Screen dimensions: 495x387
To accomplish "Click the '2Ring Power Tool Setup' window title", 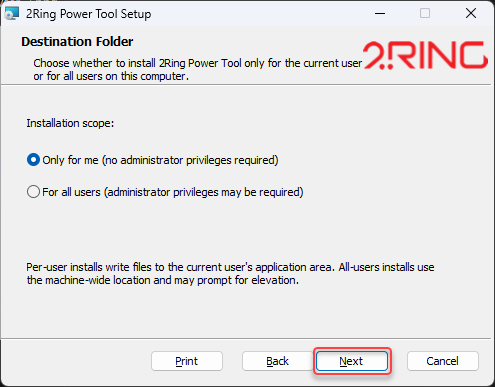I will click(x=88, y=14).
